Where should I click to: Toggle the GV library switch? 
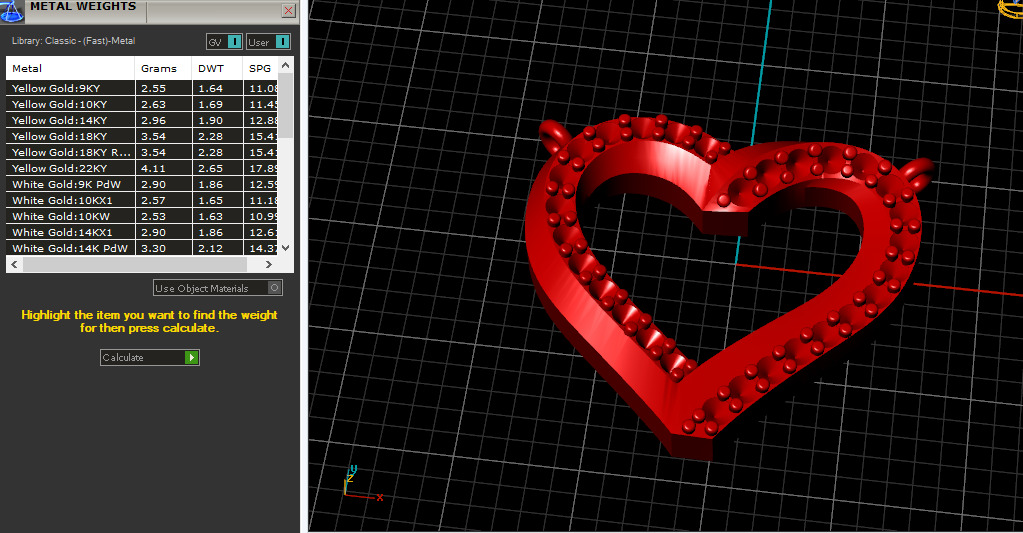click(x=225, y=42)
